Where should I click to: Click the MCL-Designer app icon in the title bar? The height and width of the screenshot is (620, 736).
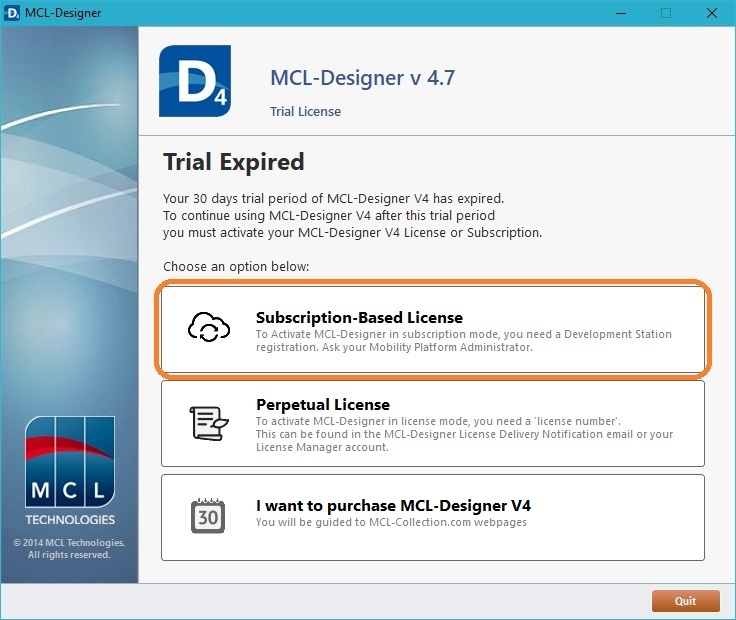pos(14,13)
